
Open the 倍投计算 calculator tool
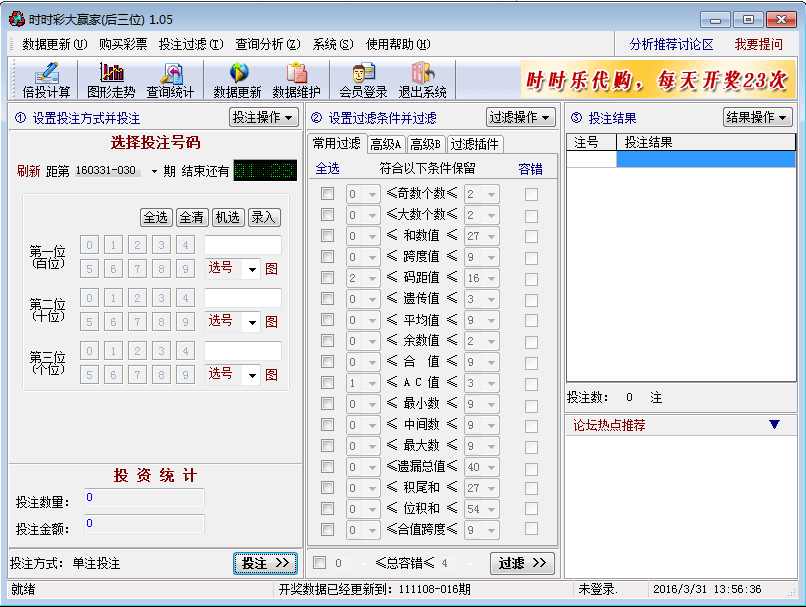point(46,80)
